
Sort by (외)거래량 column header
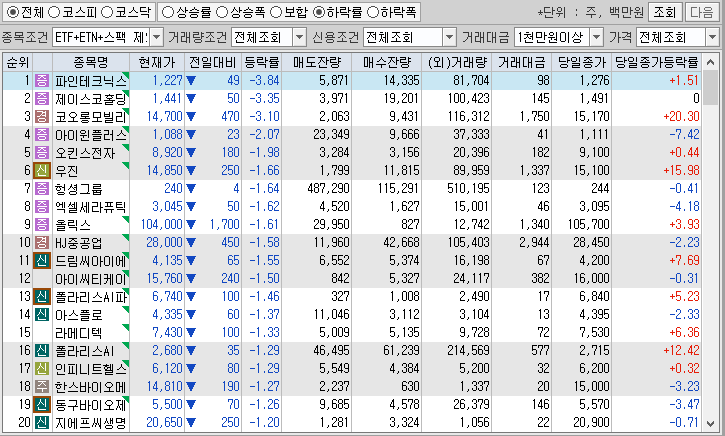point(457,62)
